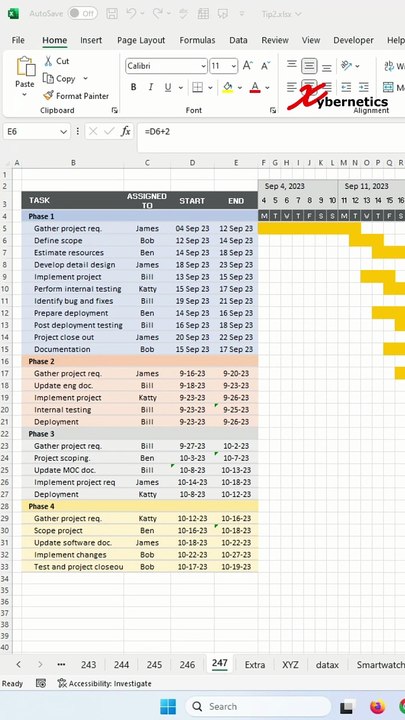This screenshot has height=720, width=405.
Task: Open the Data ribbon tab
Action: click(238, 40)
